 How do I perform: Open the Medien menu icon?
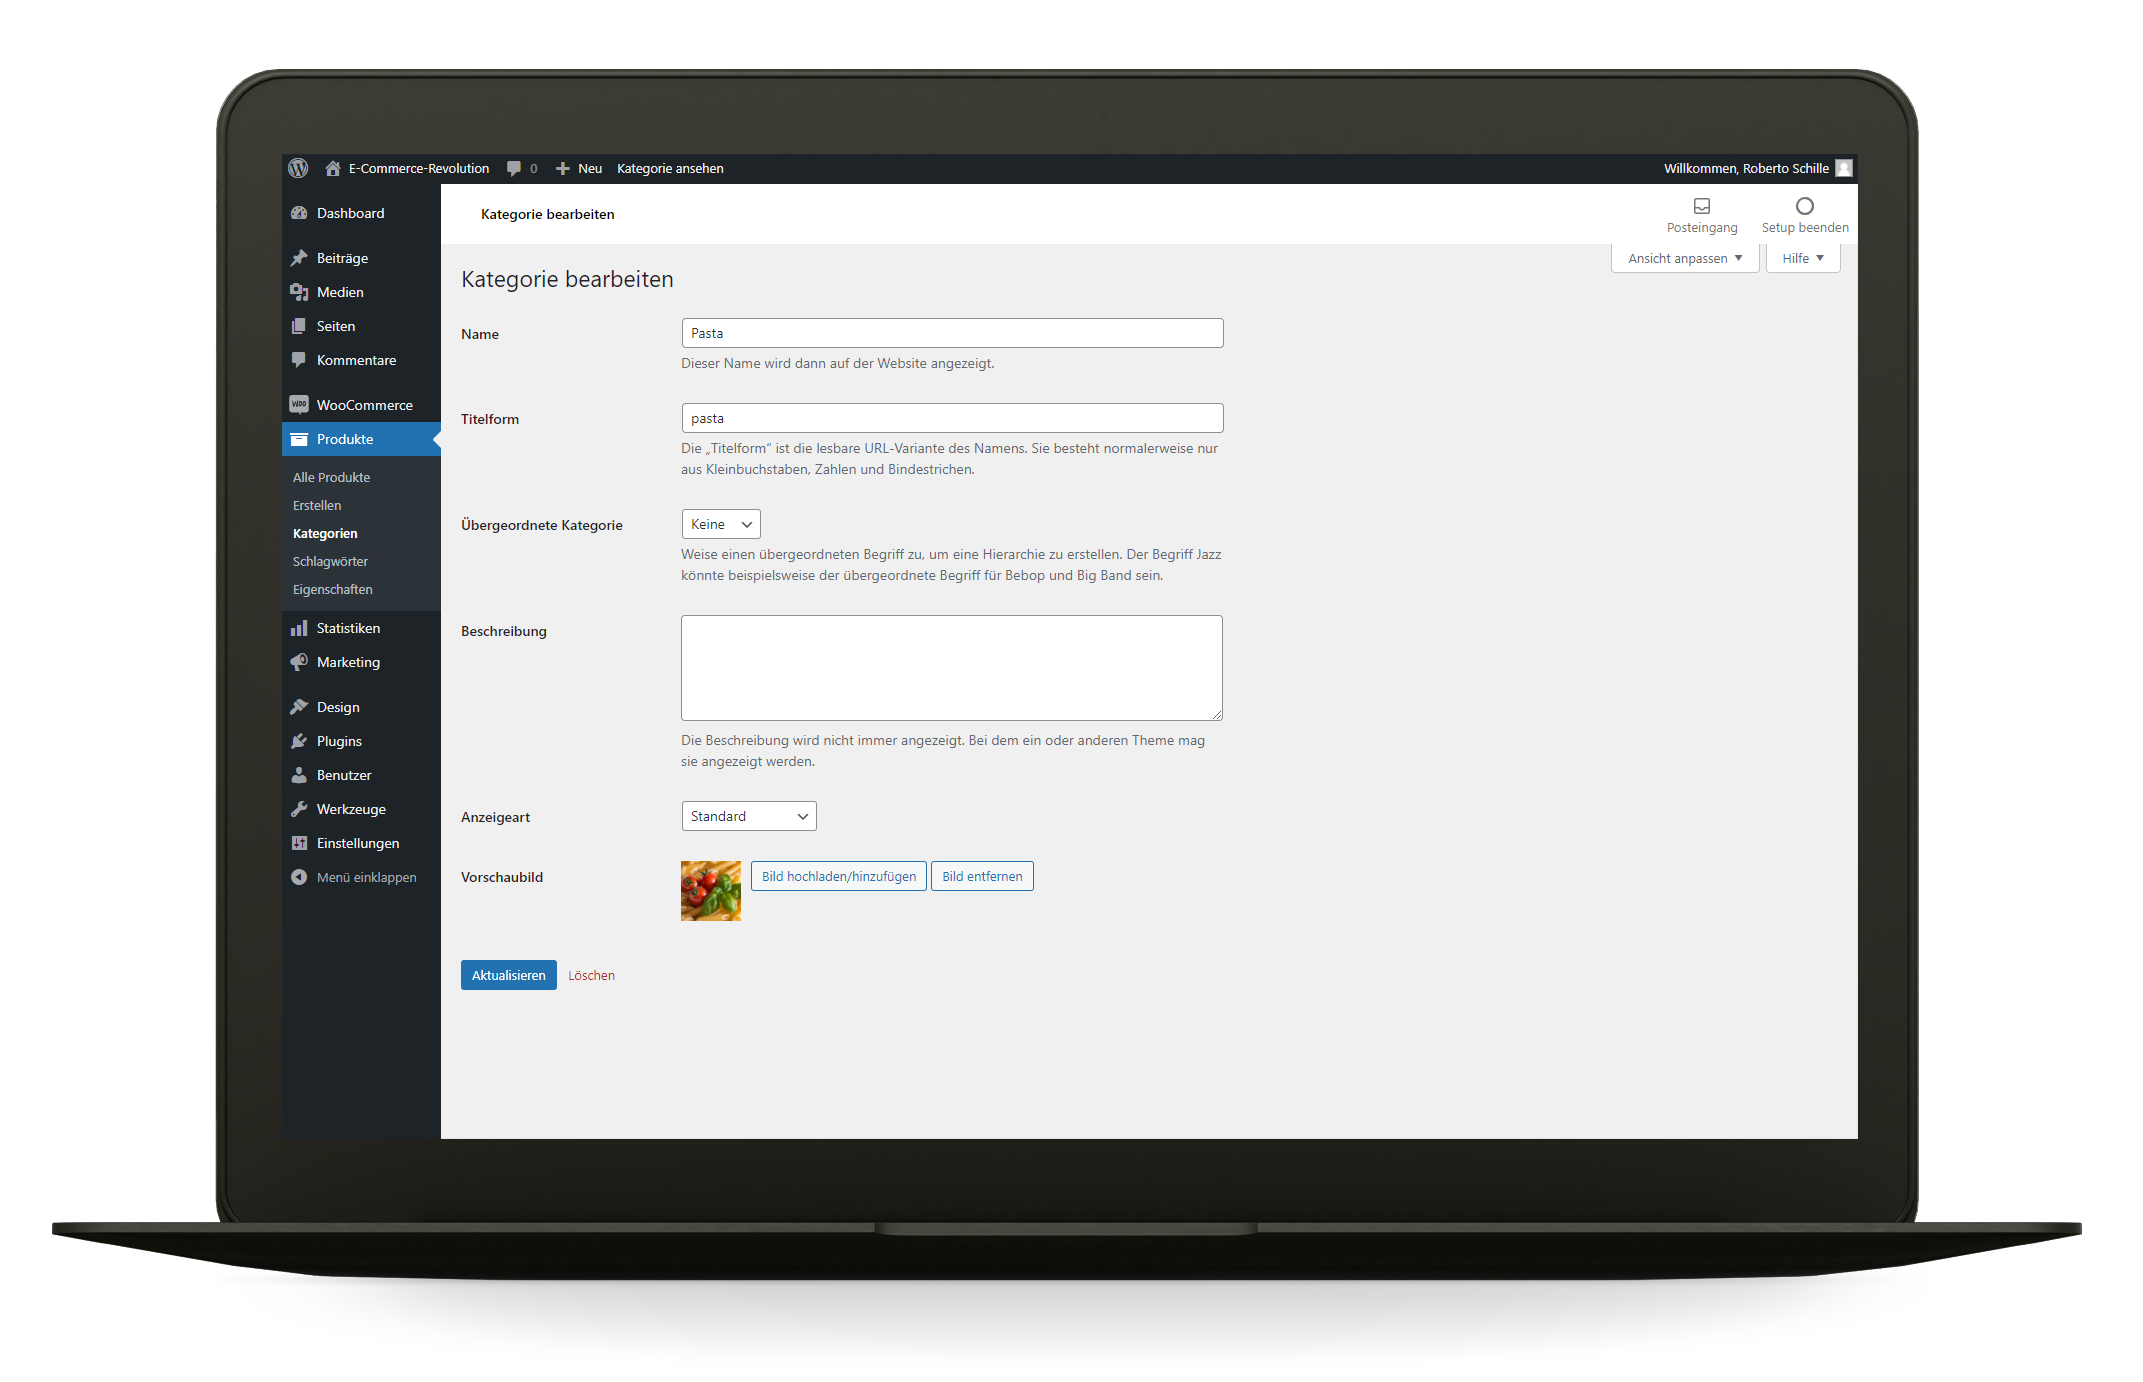[299, 292]
